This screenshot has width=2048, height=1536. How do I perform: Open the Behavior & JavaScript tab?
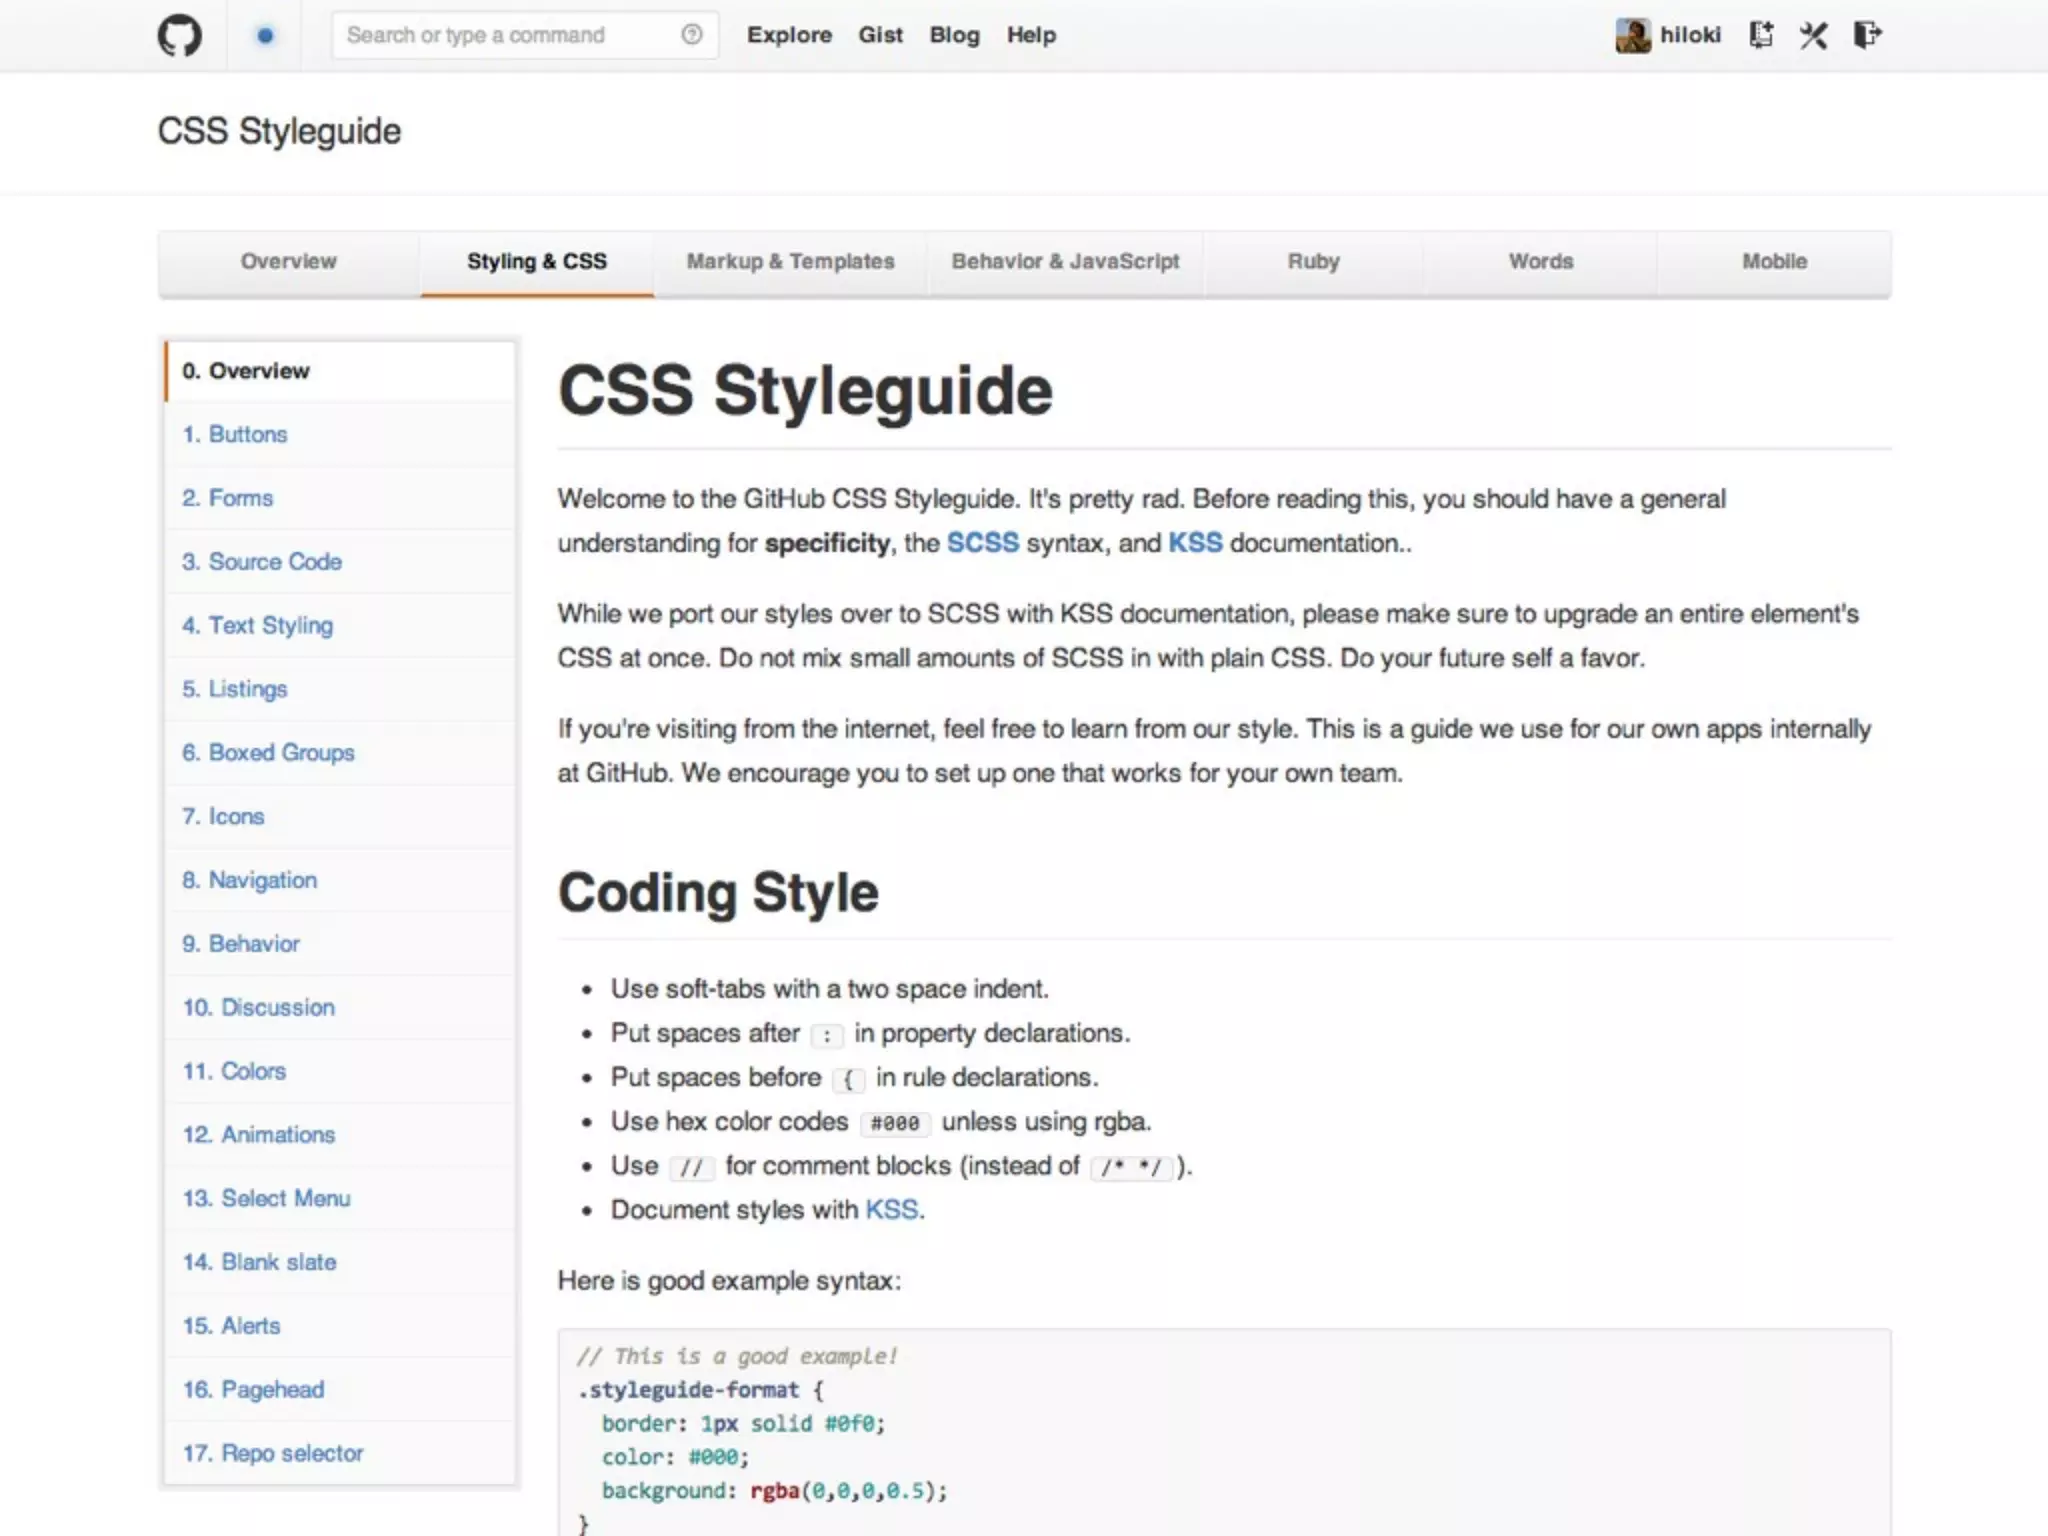(1065, 262)
